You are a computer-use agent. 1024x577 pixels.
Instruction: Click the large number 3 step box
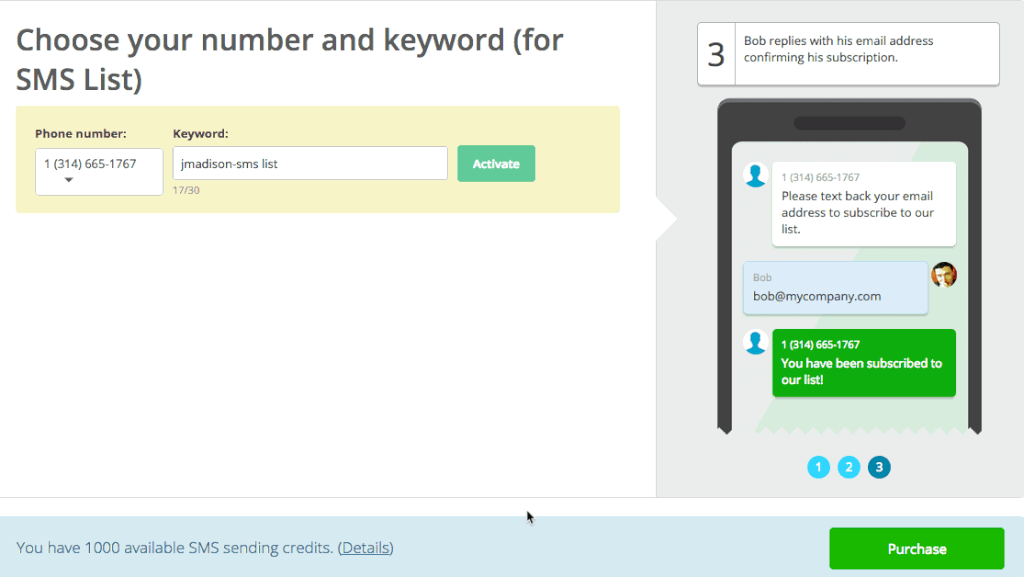[716, 54]
